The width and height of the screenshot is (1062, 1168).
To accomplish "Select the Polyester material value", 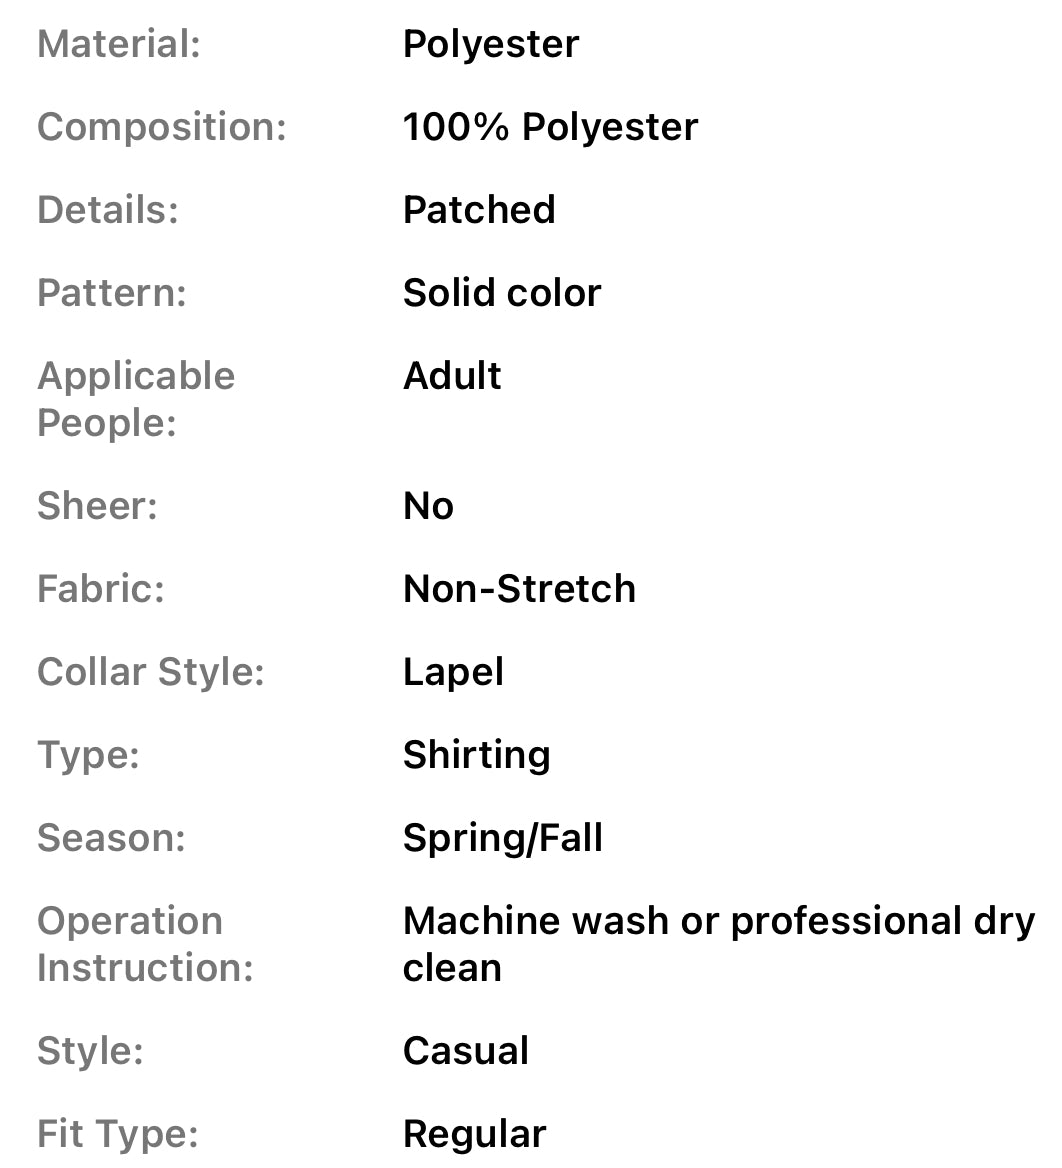I will pos(490,45).
